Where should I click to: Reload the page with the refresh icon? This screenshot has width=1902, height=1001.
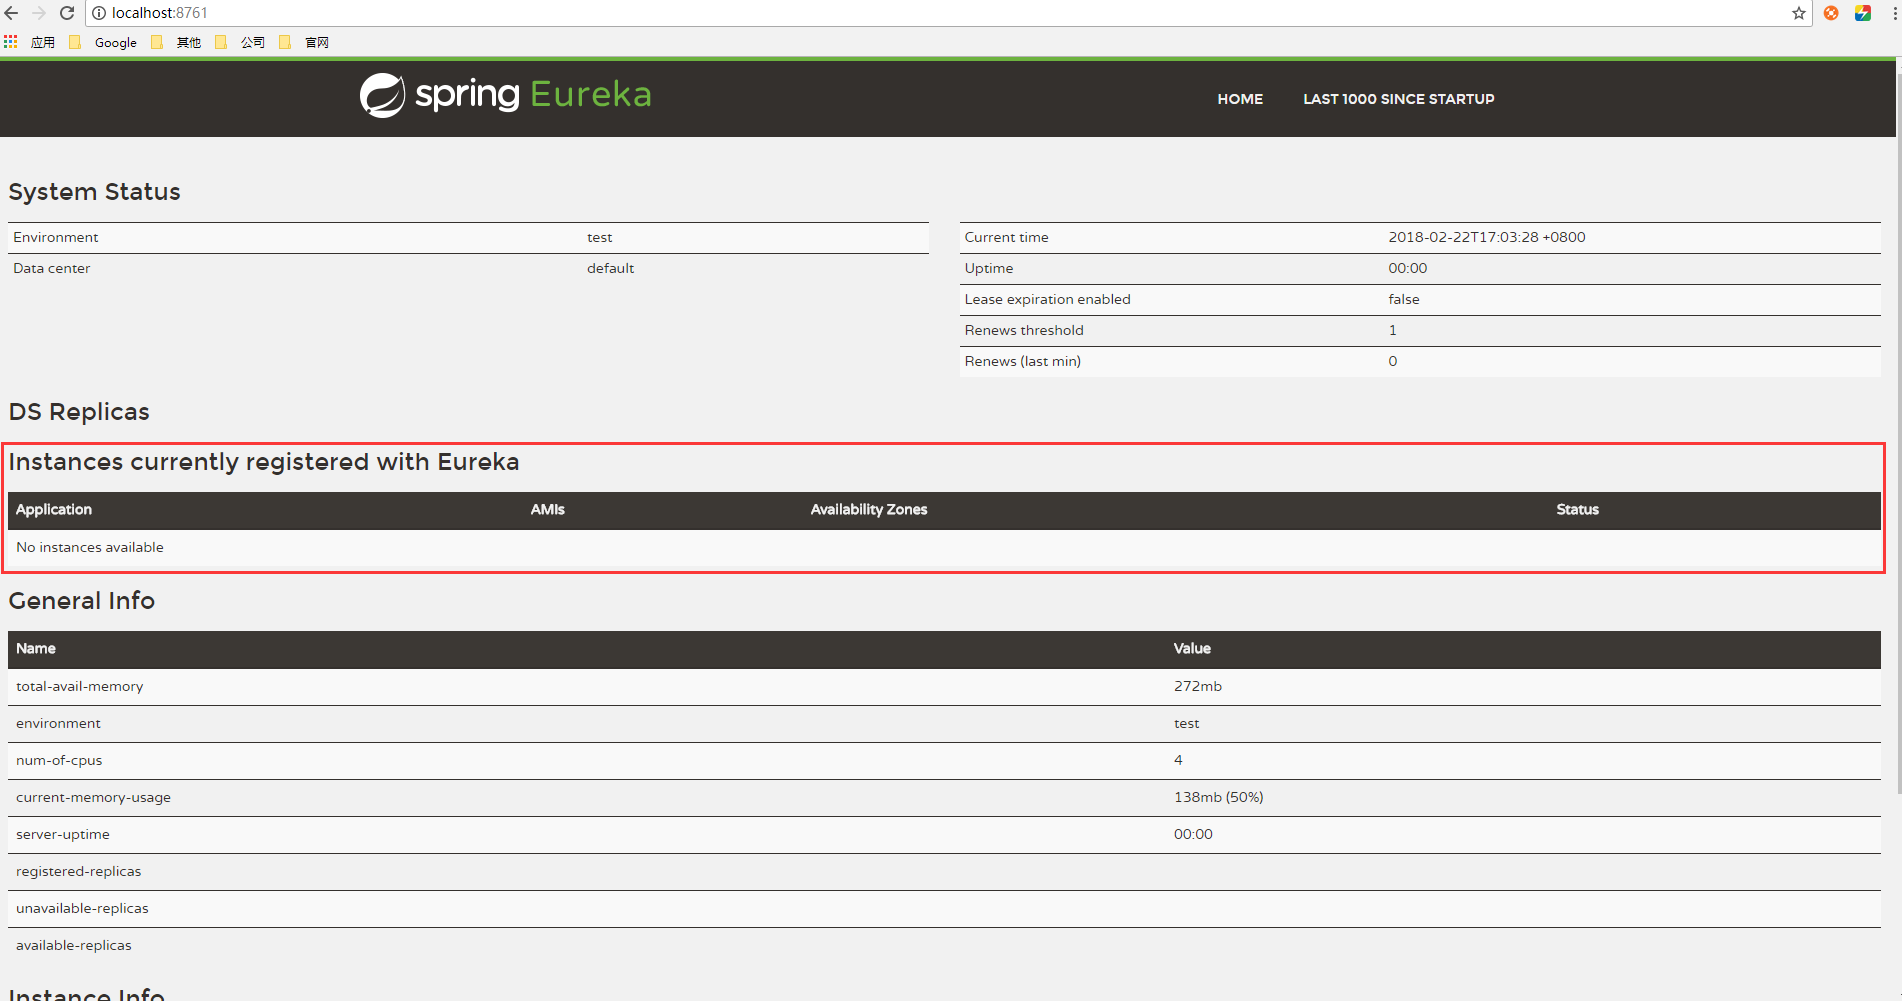tap(67, 13)
